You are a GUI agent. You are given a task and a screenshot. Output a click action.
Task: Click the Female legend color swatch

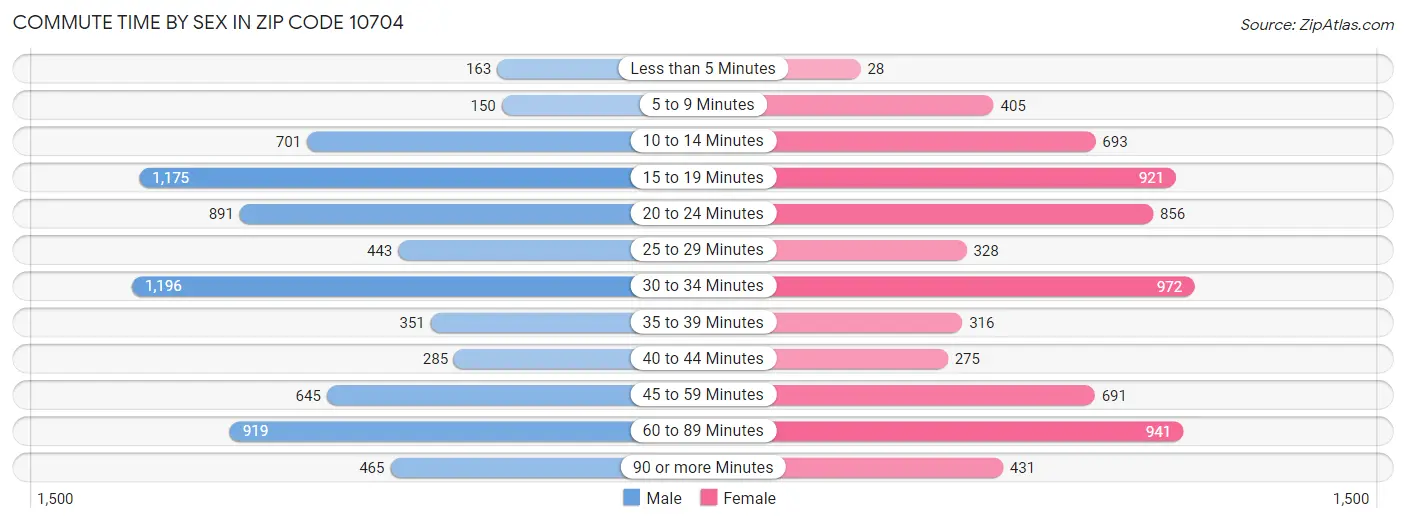click(709, 498)
